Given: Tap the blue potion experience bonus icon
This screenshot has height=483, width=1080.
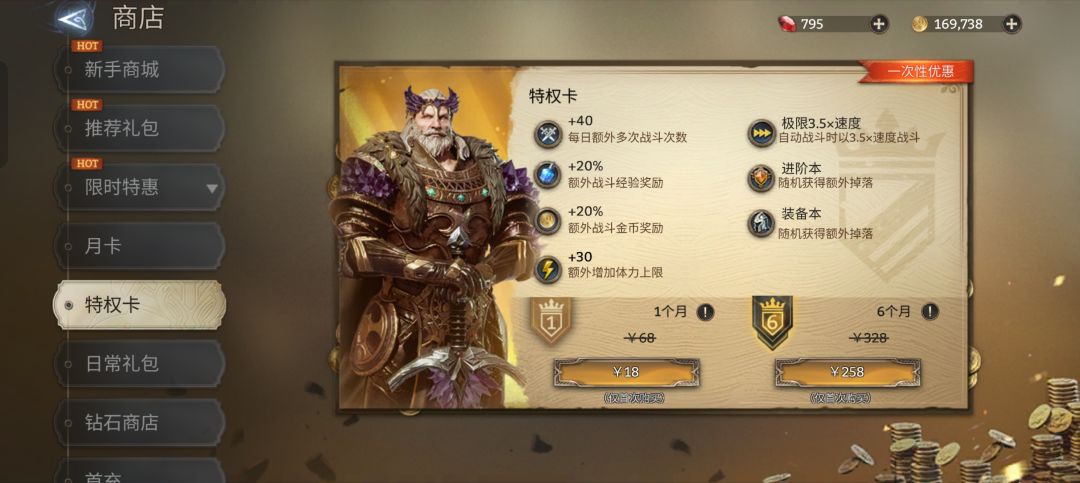Looking at the screenshot, I should click(548, 176).
